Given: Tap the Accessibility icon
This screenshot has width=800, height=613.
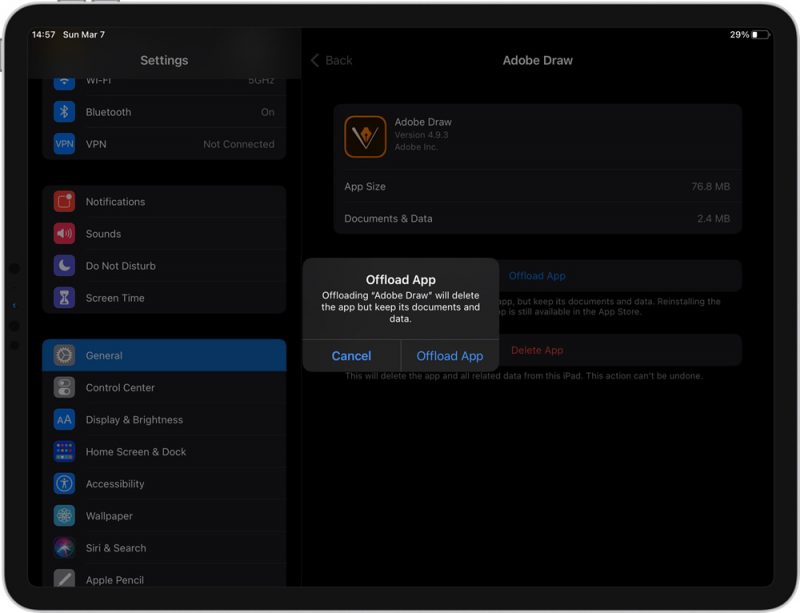Looking at the screenshot, I should coord(64,484).
